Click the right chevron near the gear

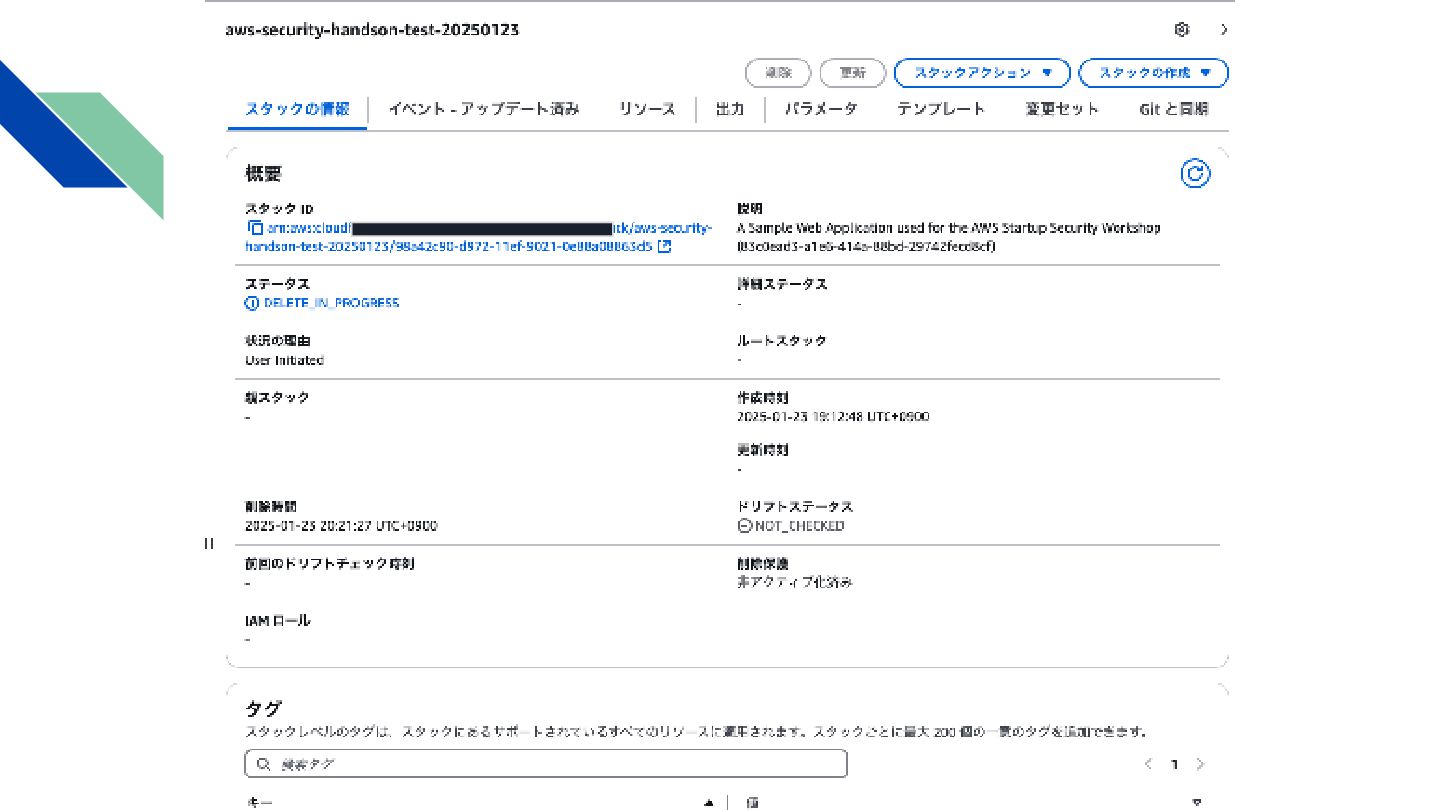tap(1224, 30)
